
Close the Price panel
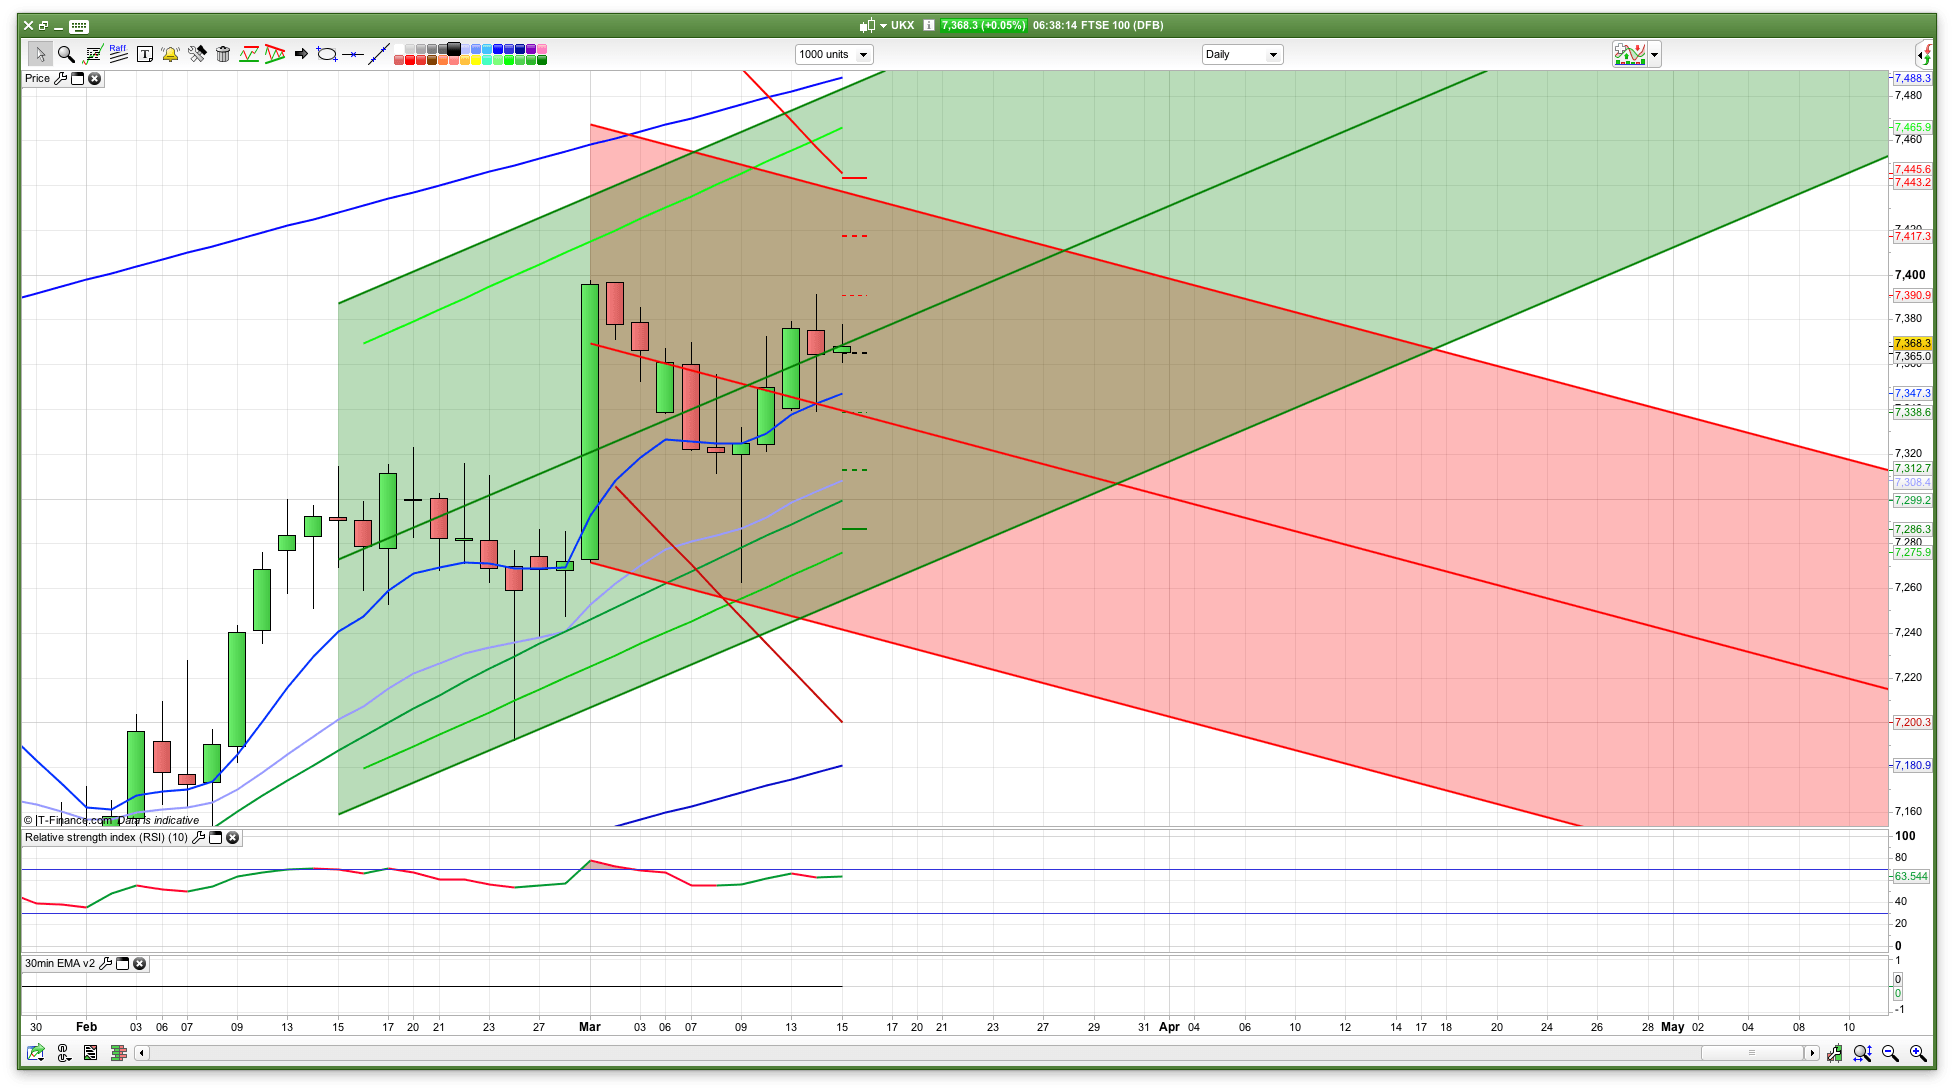pos(95,78)
